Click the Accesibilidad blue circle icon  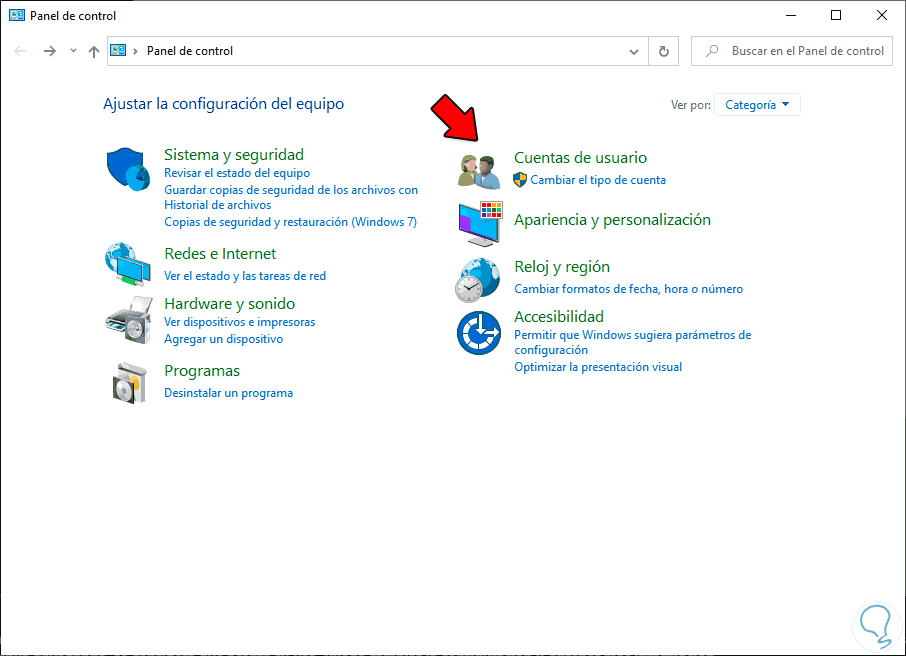point(479,333)
